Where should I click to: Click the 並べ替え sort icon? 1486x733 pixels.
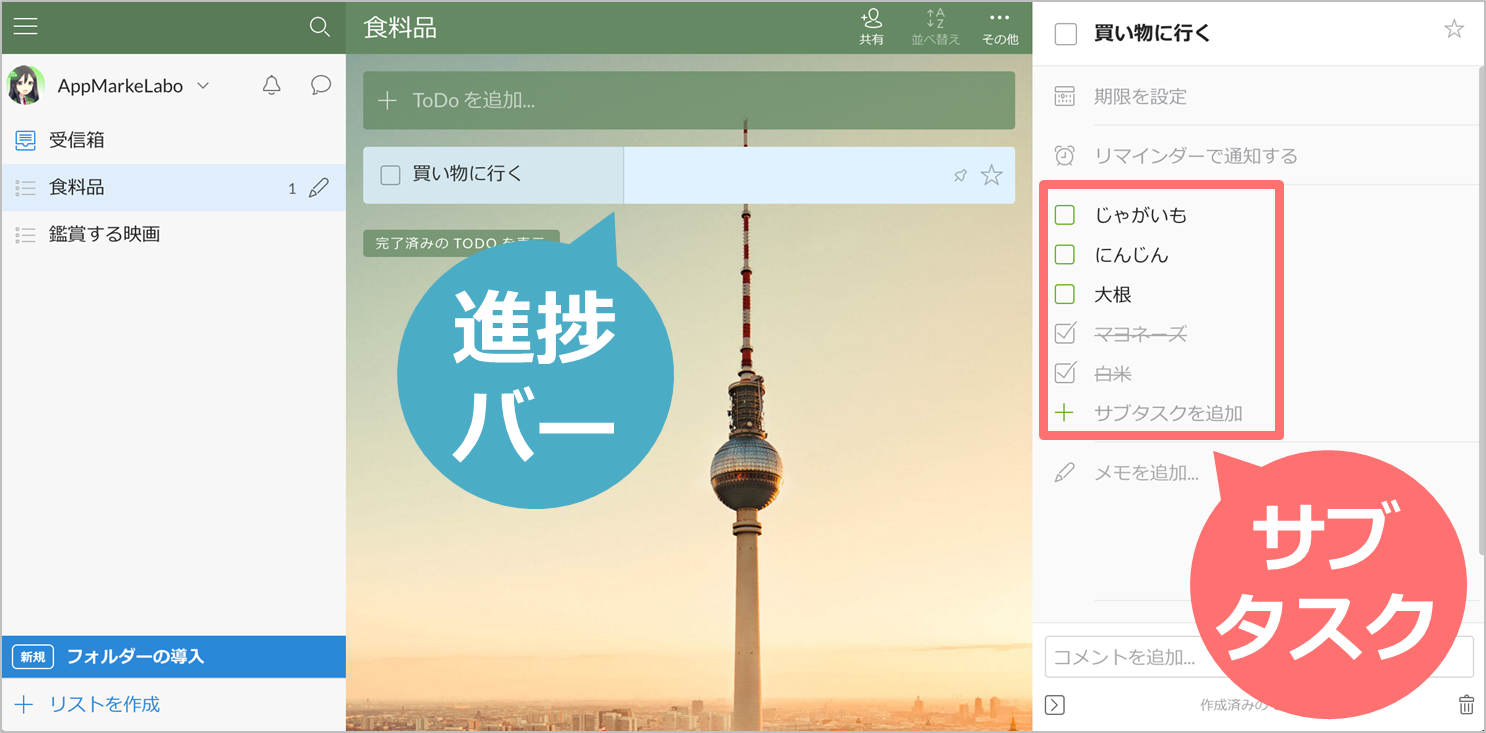(935, 27)
